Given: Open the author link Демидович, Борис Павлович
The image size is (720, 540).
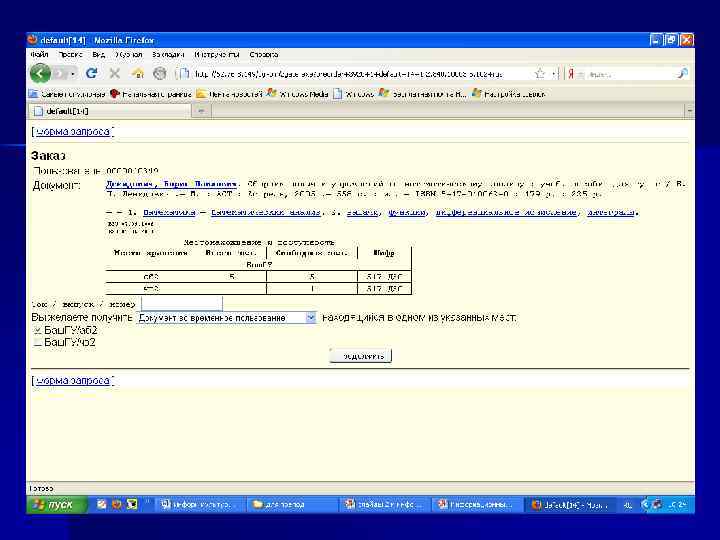Looking at the screenshot, I should tap(171, 184).
